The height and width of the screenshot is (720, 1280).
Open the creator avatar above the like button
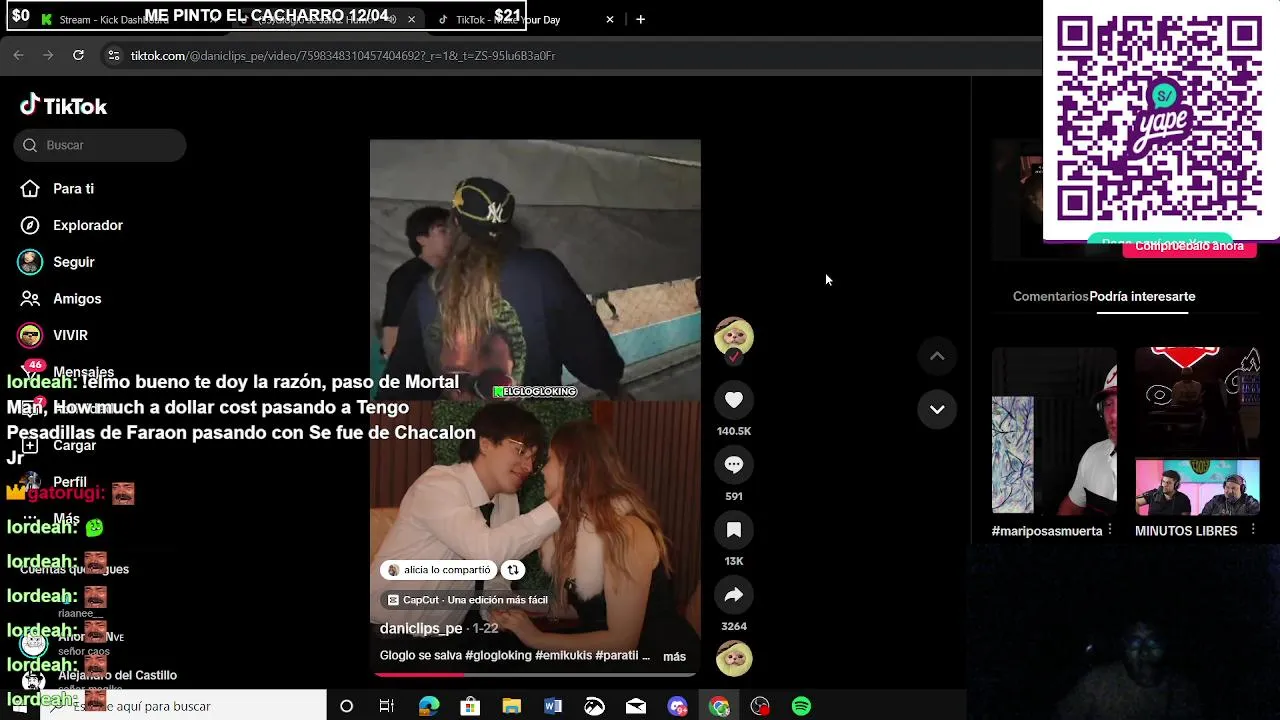(x=733, y=337)
